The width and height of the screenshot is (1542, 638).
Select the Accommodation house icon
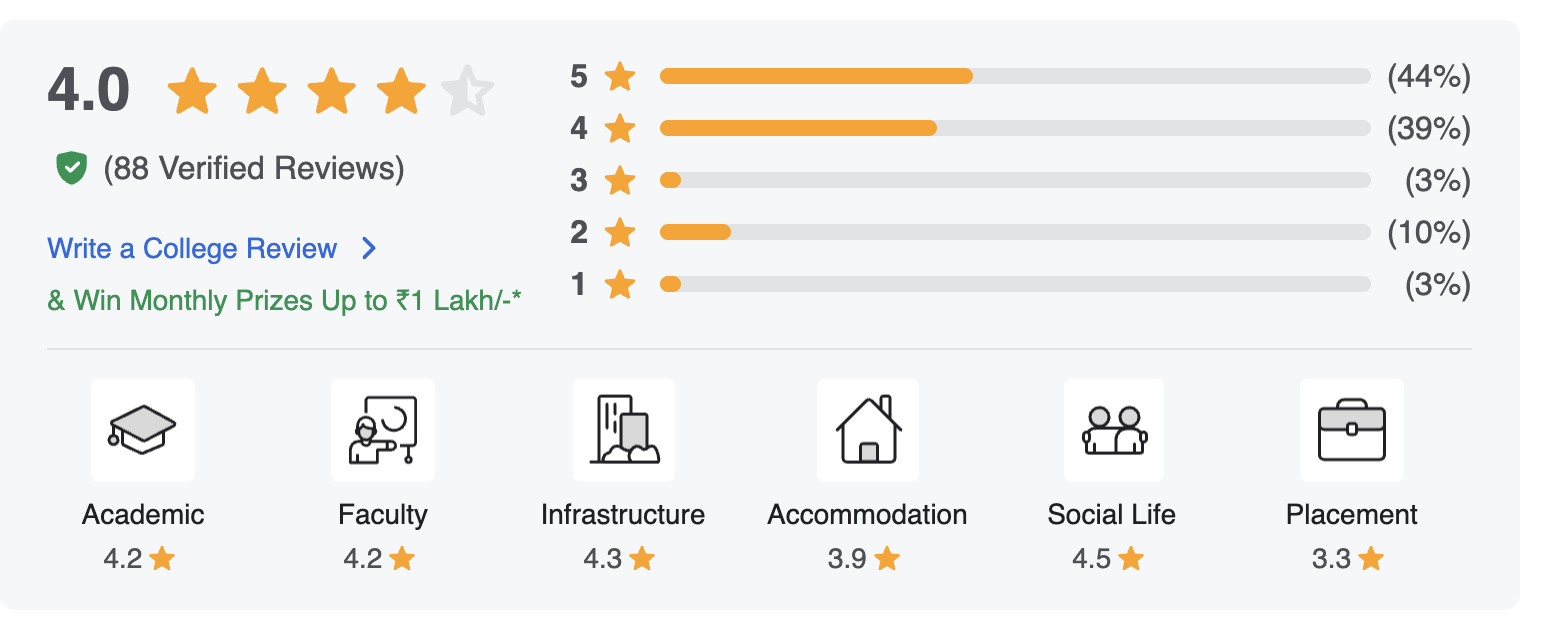[867, 429]
